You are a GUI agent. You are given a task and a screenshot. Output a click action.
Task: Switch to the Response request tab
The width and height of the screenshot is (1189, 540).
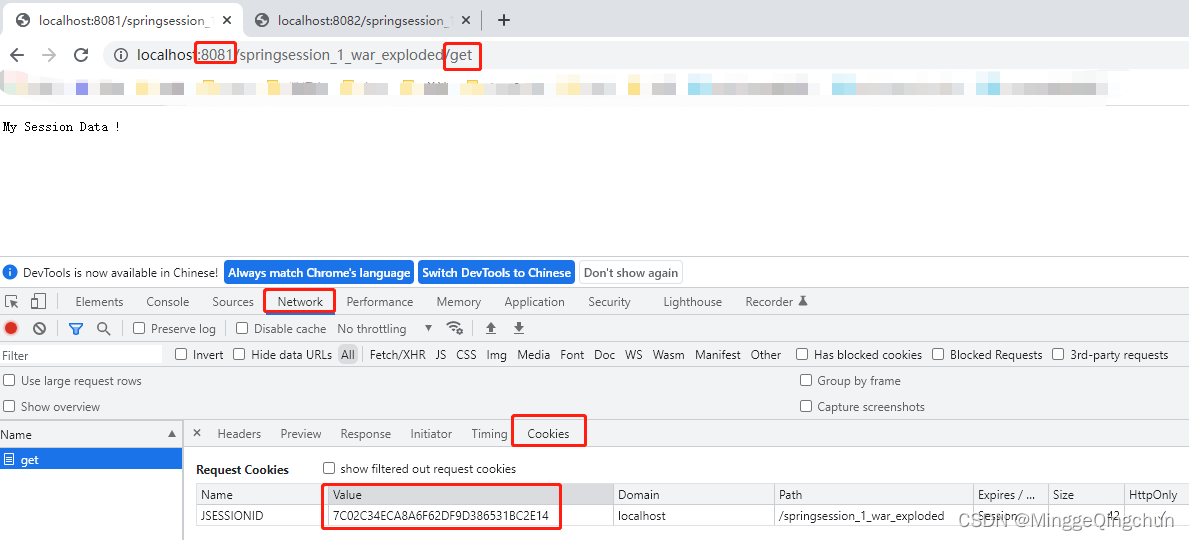click(365, 434)
